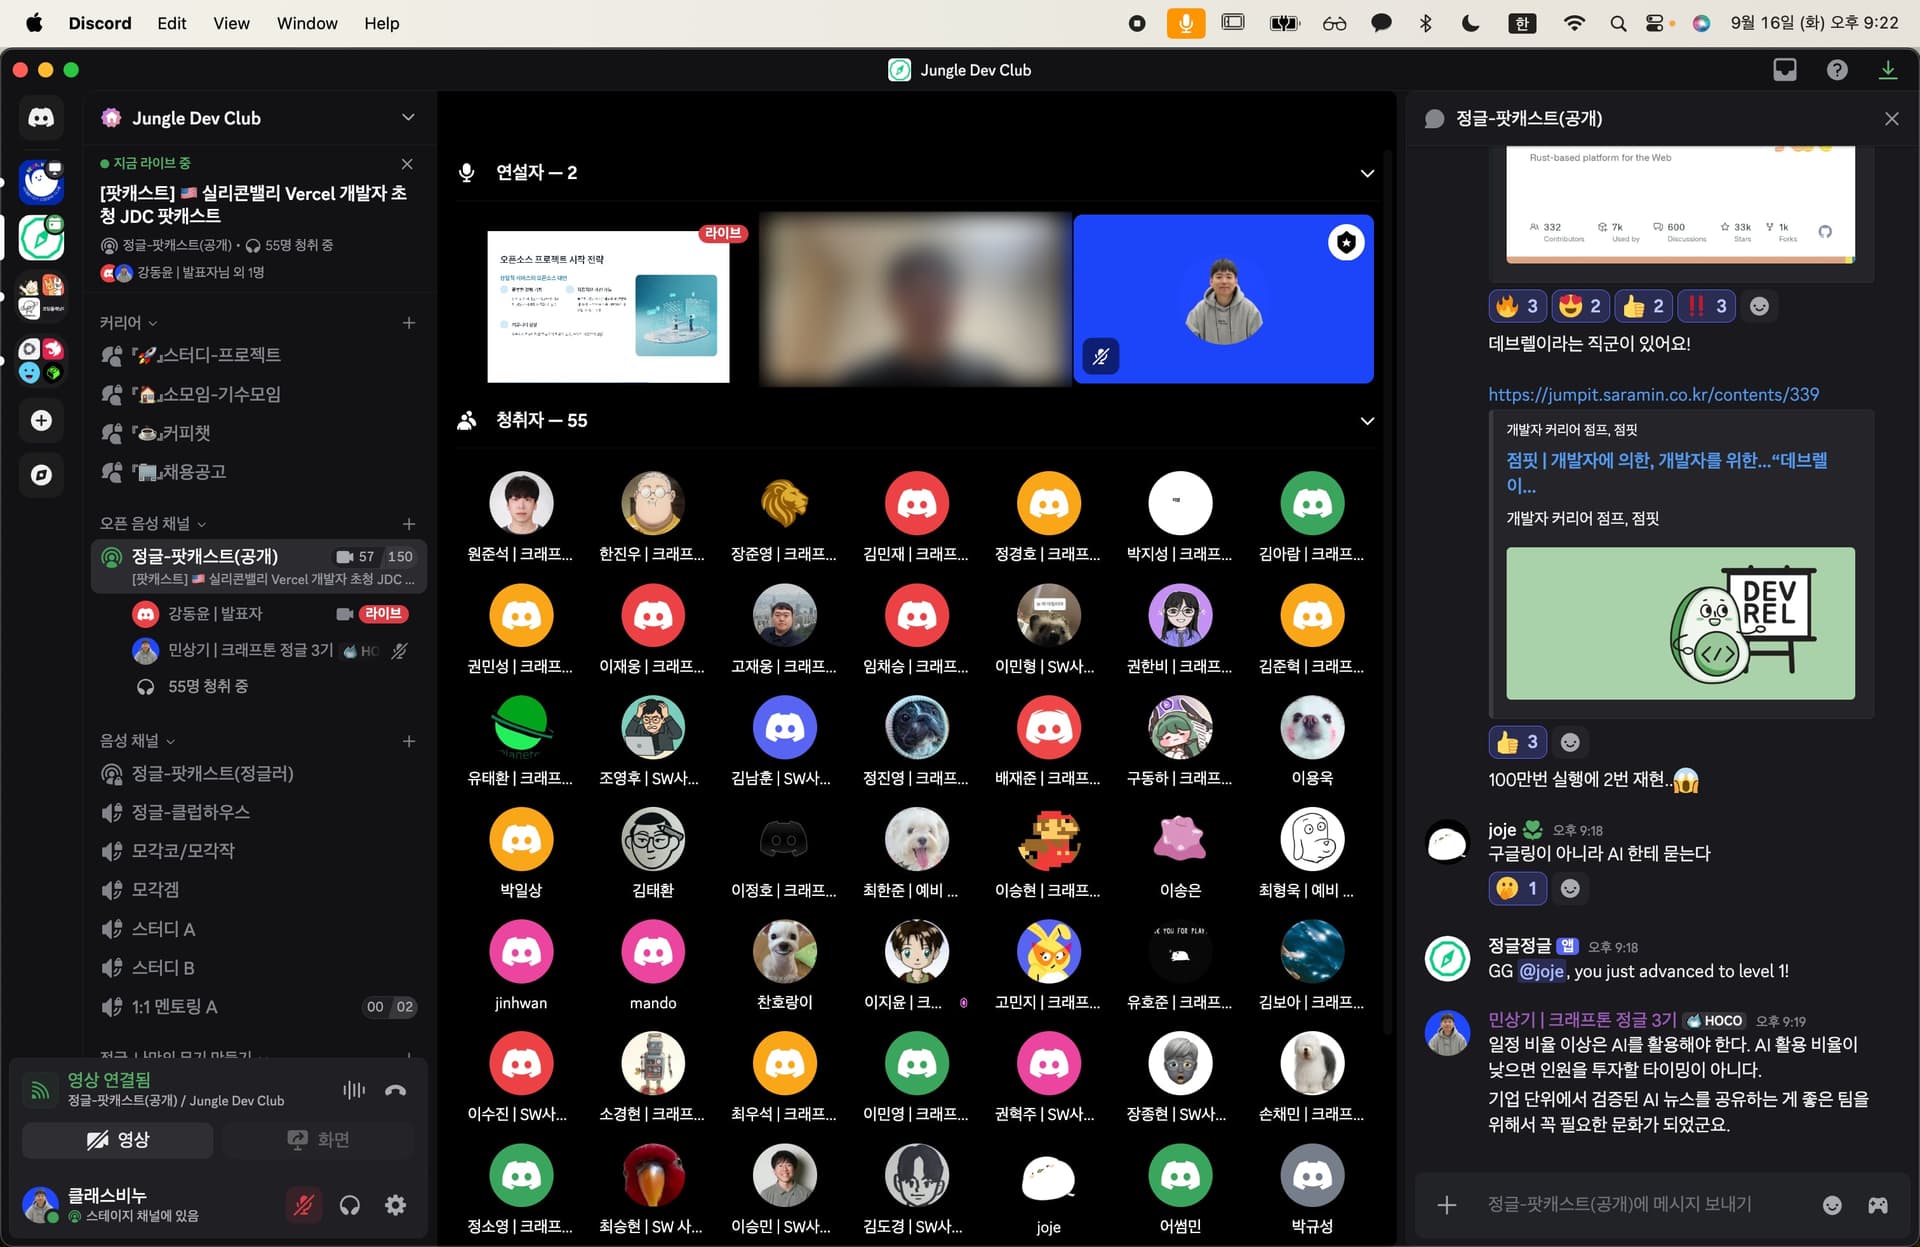Open the Window menu in menu bar
Screen dimensions: 1920x1247
[307, 23]
